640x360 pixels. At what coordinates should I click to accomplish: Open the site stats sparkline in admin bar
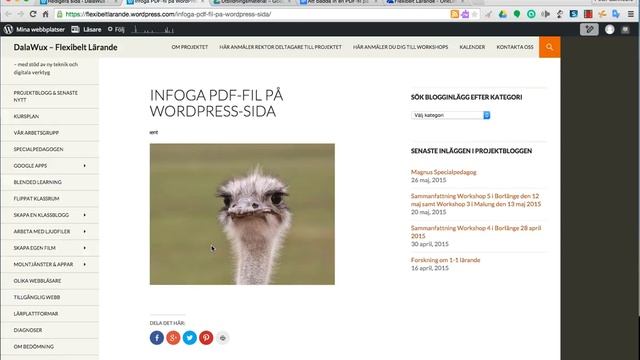153,29
